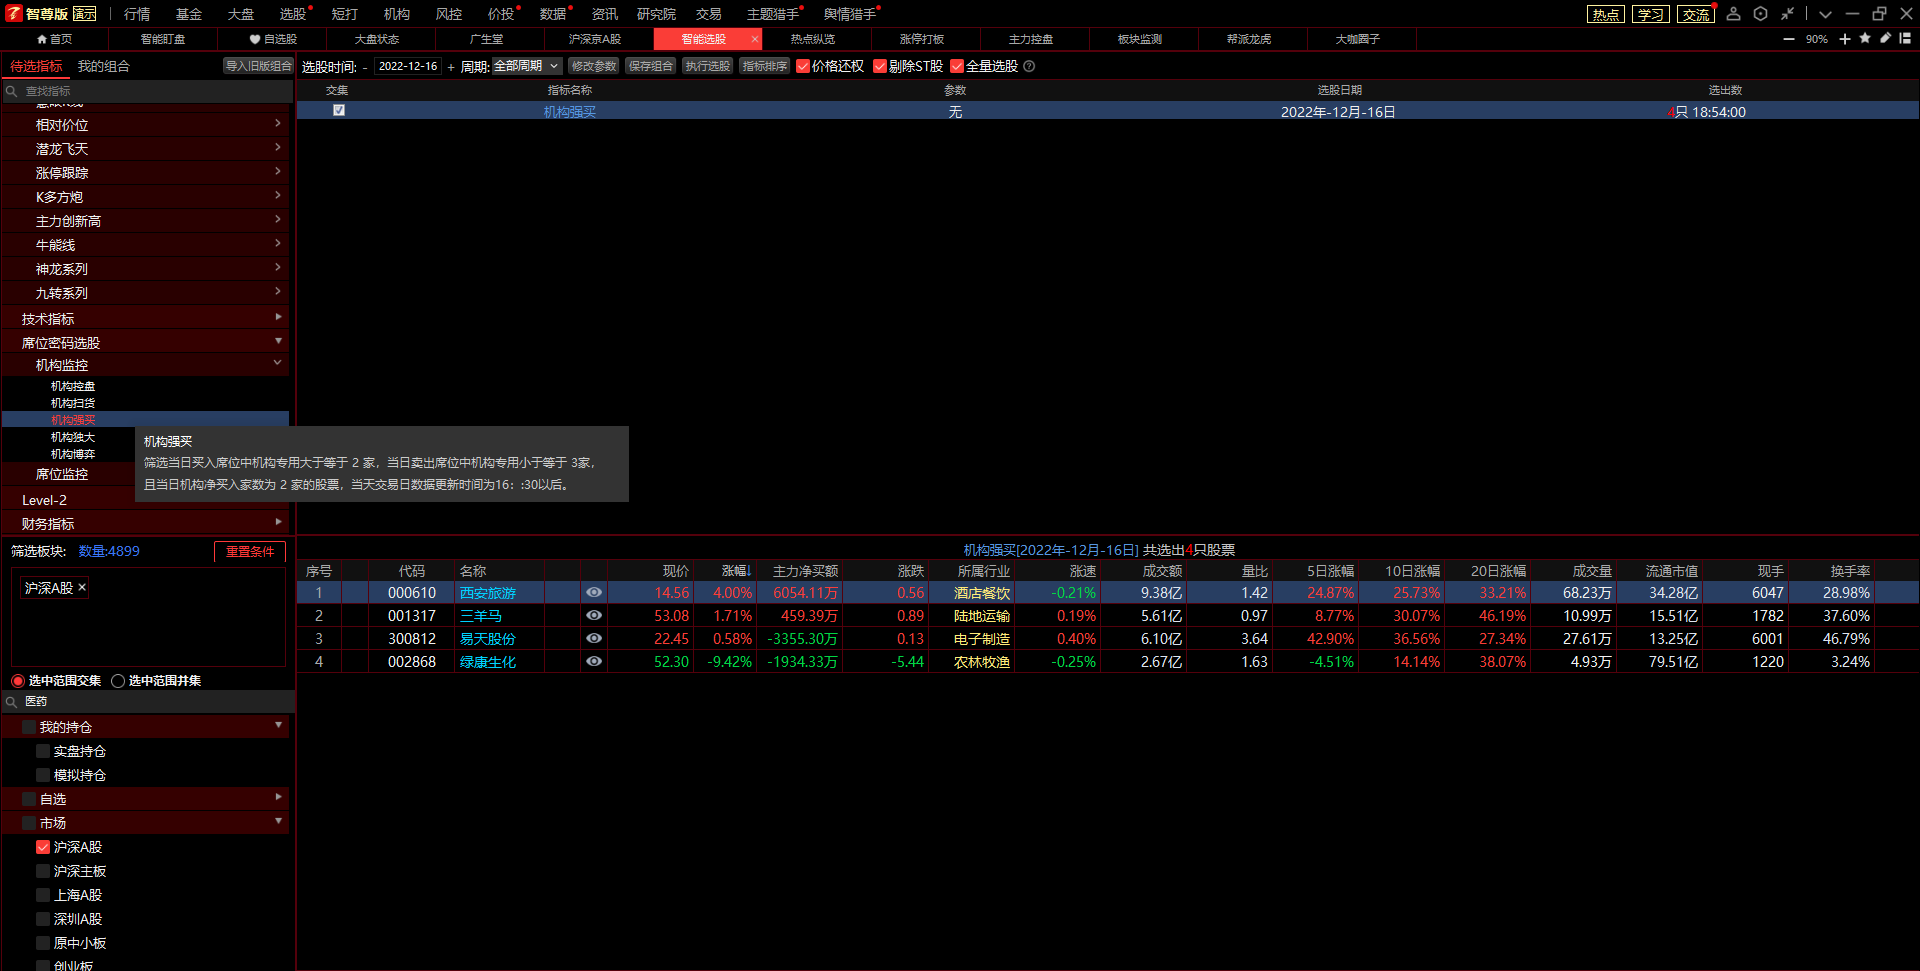
Task: Open the 研究院 menu
Action: 656,14
